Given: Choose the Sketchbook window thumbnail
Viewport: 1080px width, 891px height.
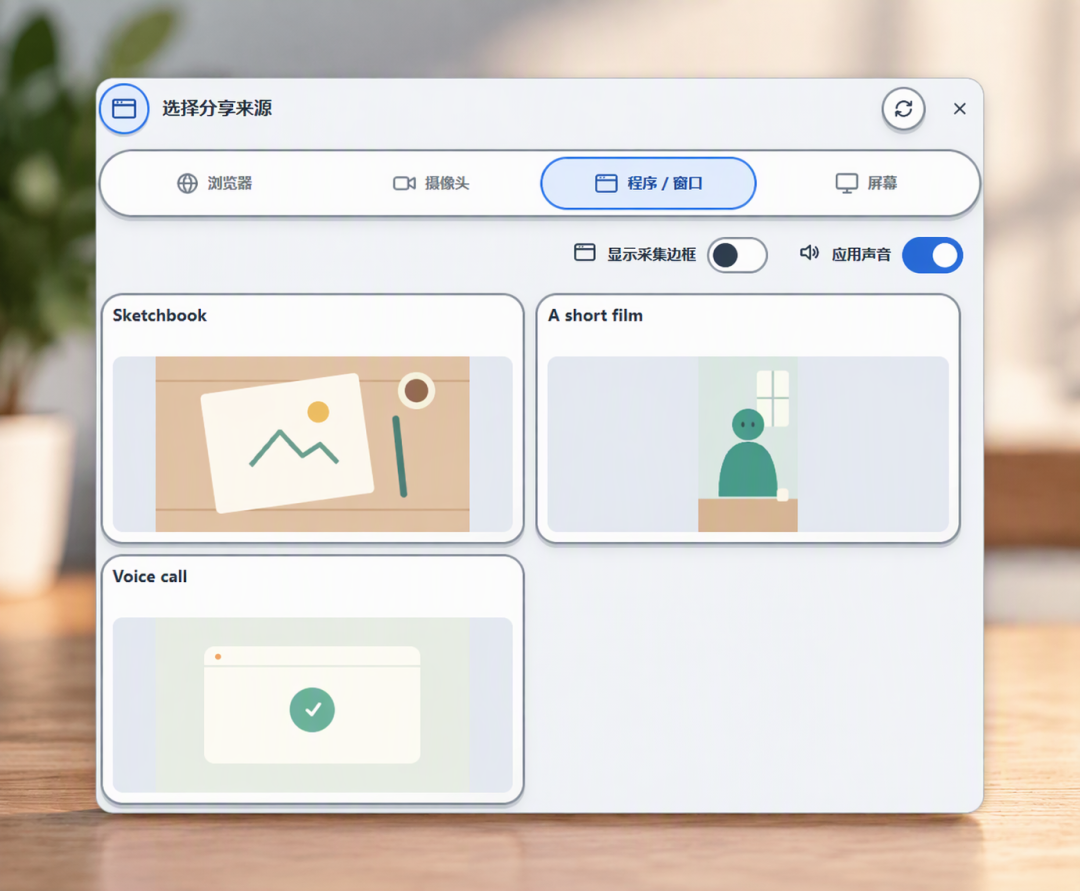Looking at the screenshot, I should click(313, 444).
